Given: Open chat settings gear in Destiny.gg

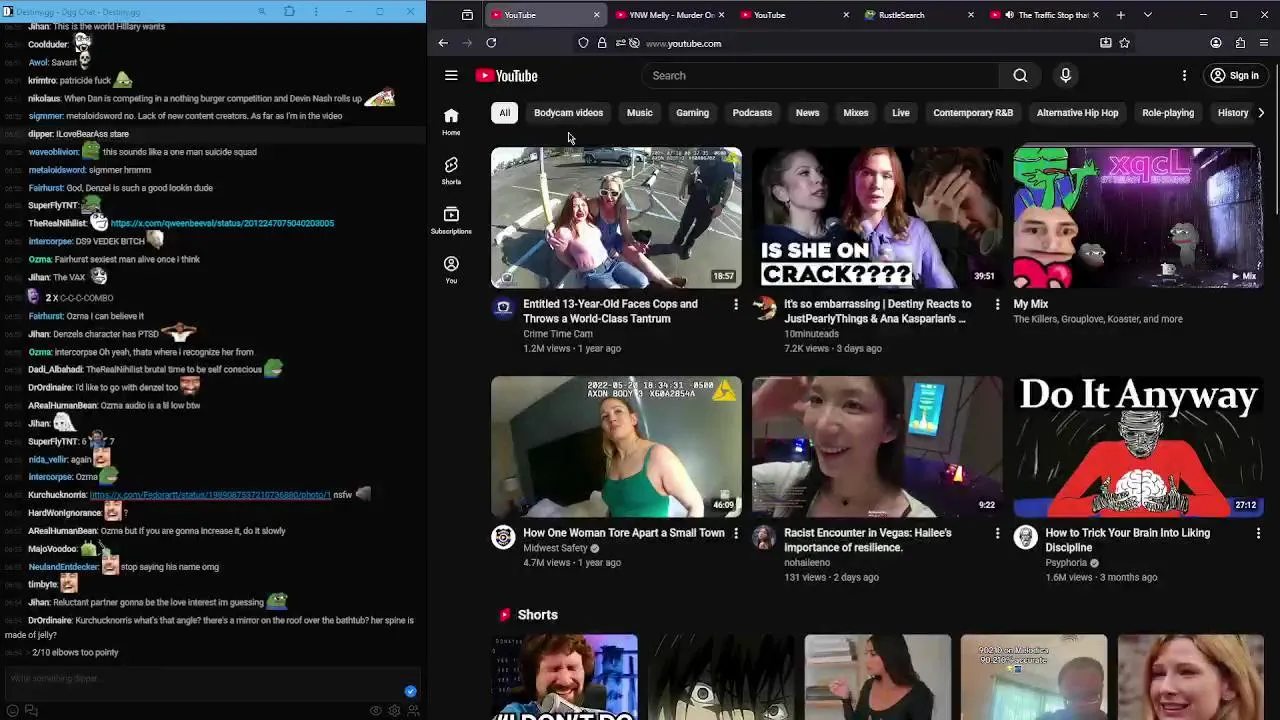Looking at the screenshot, I should (394, 711).
